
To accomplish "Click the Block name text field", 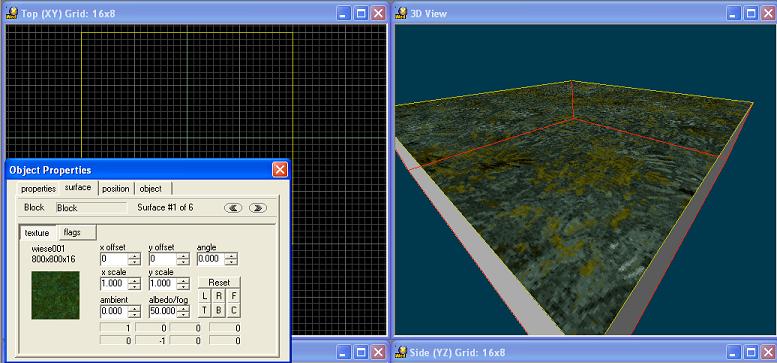I will point(91,208).
